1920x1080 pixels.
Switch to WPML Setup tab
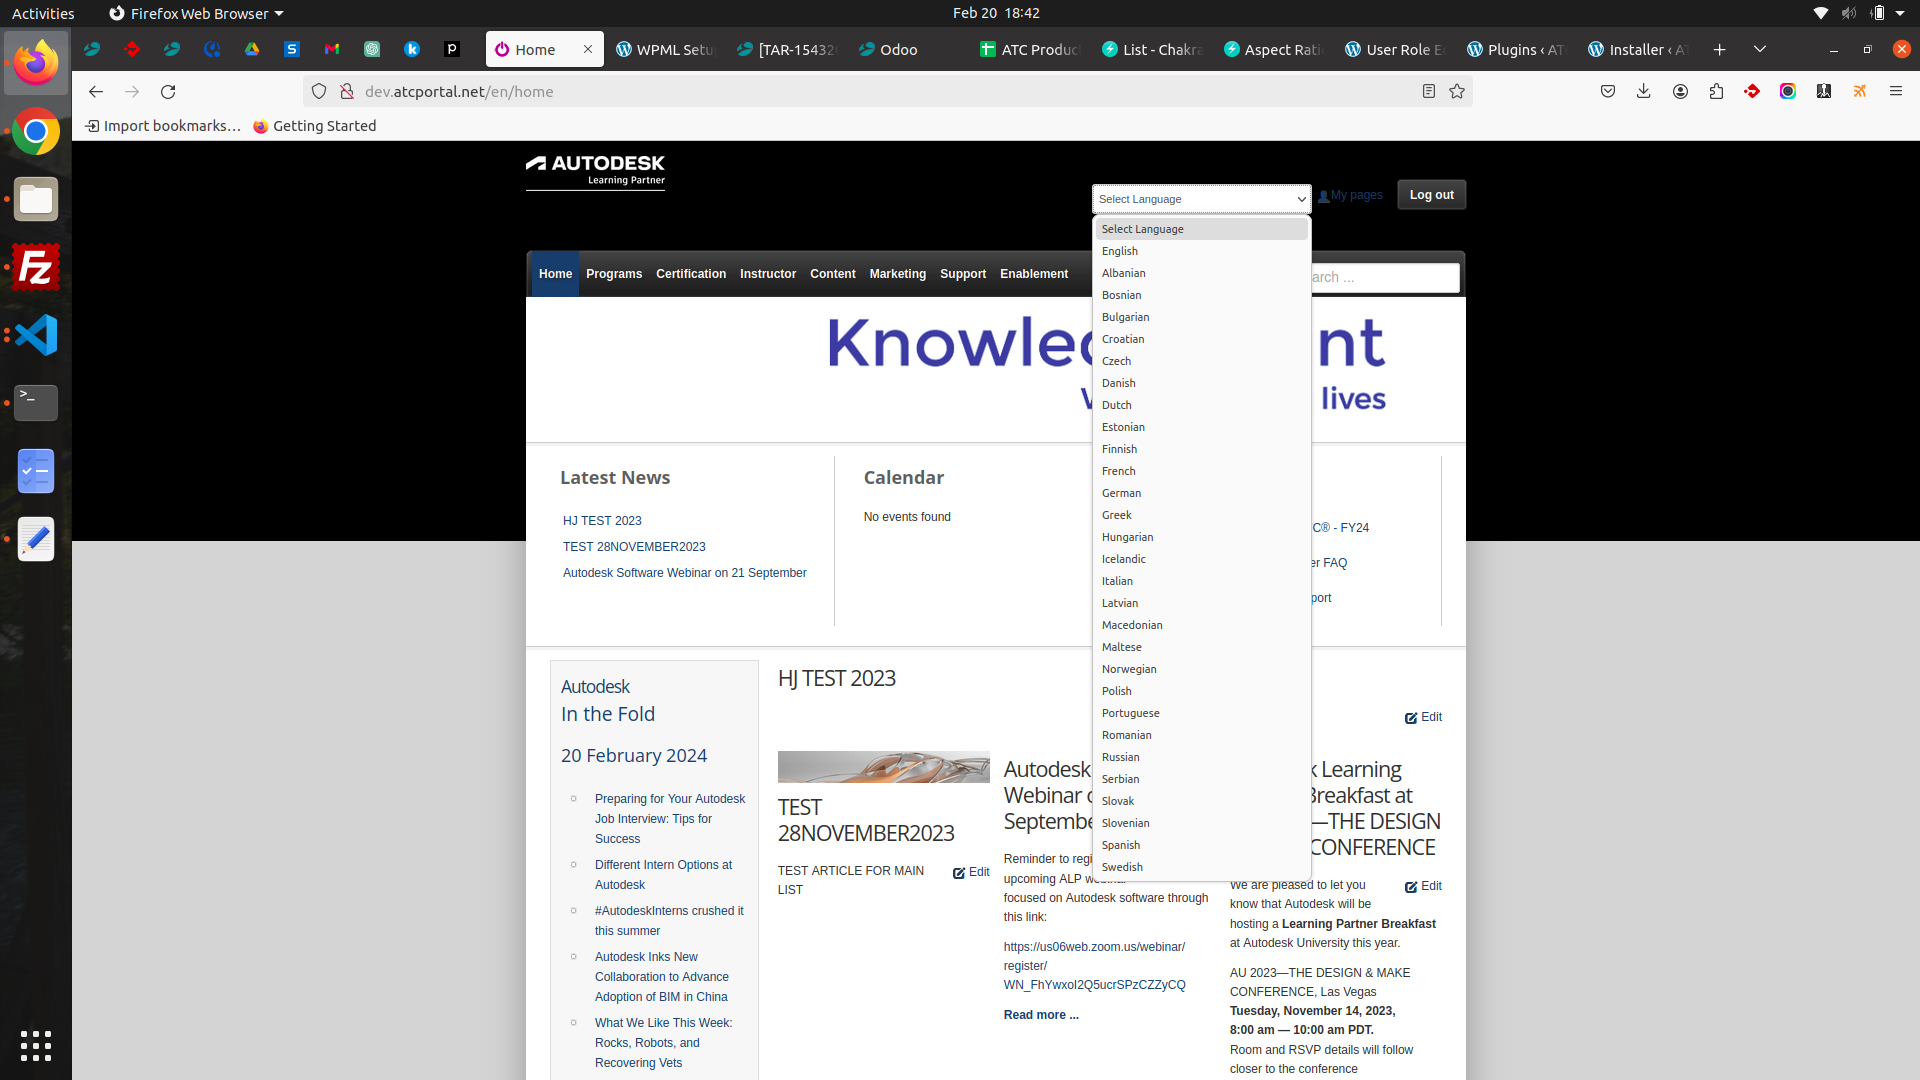point(665,49)
